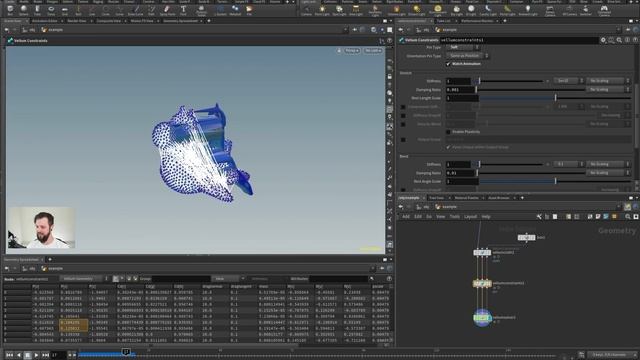The height and width of the screenshot is (360, 640).
Task: Switch to the Material Palette tab
Action: 467,198
